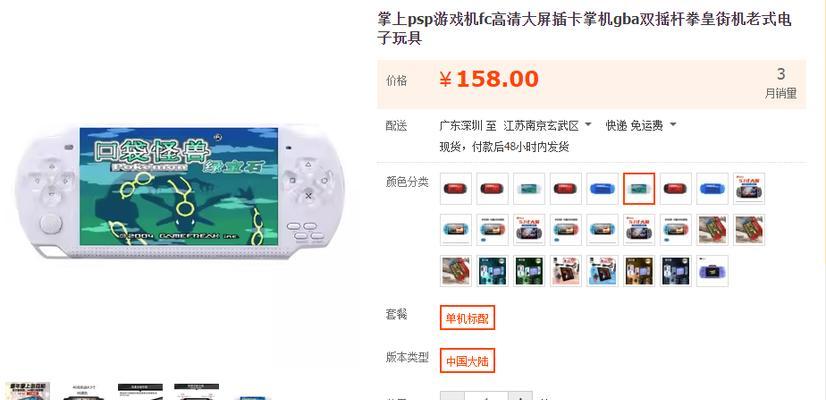Image resolution: width=826 pixels, height=400 pixels.
Task: Select first cyan console swatch in second row
Action: tap(456, 230)
